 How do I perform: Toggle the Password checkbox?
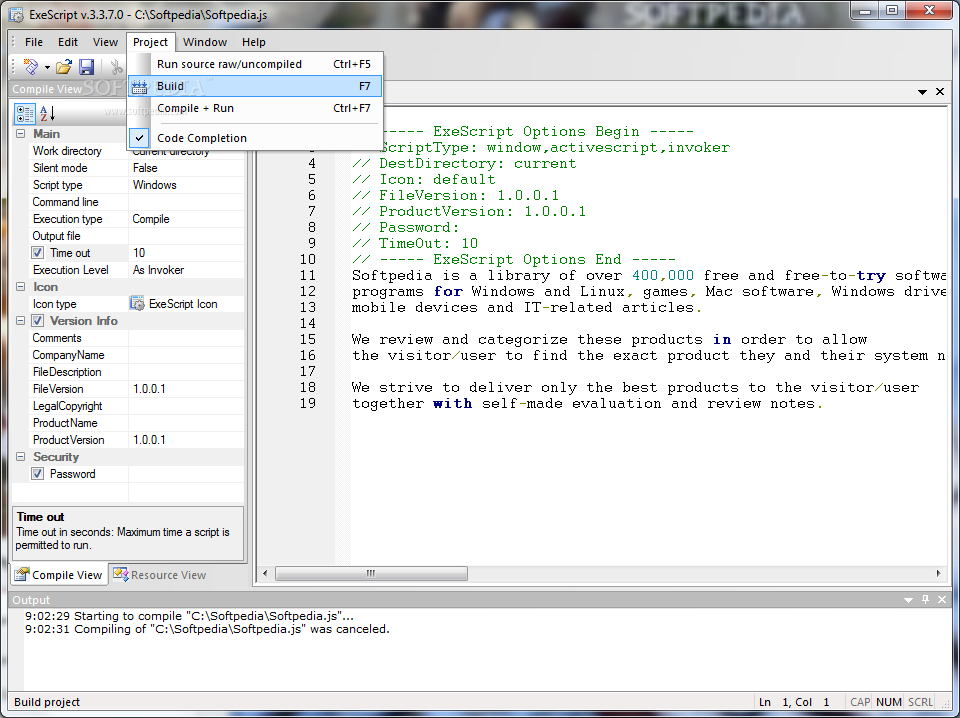pos(37,474)
